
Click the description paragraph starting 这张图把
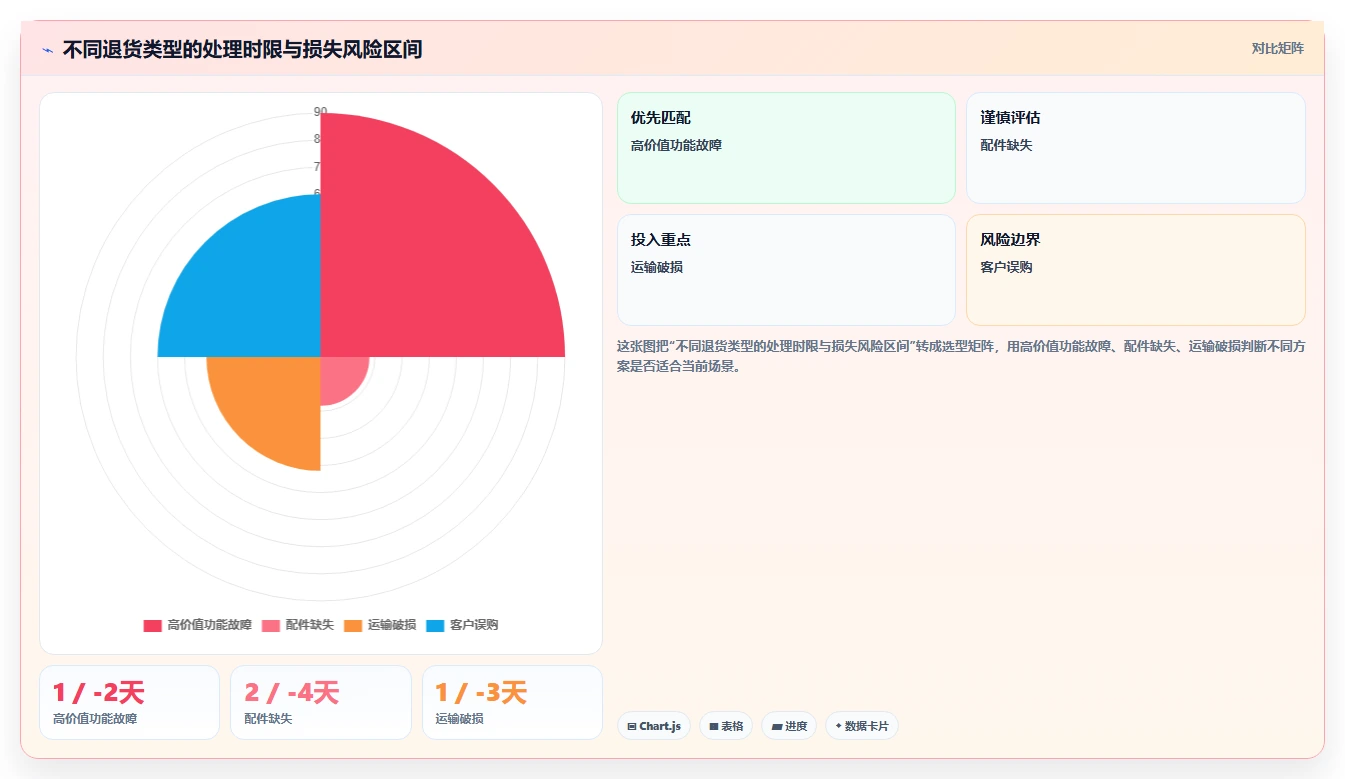point(961,356)
